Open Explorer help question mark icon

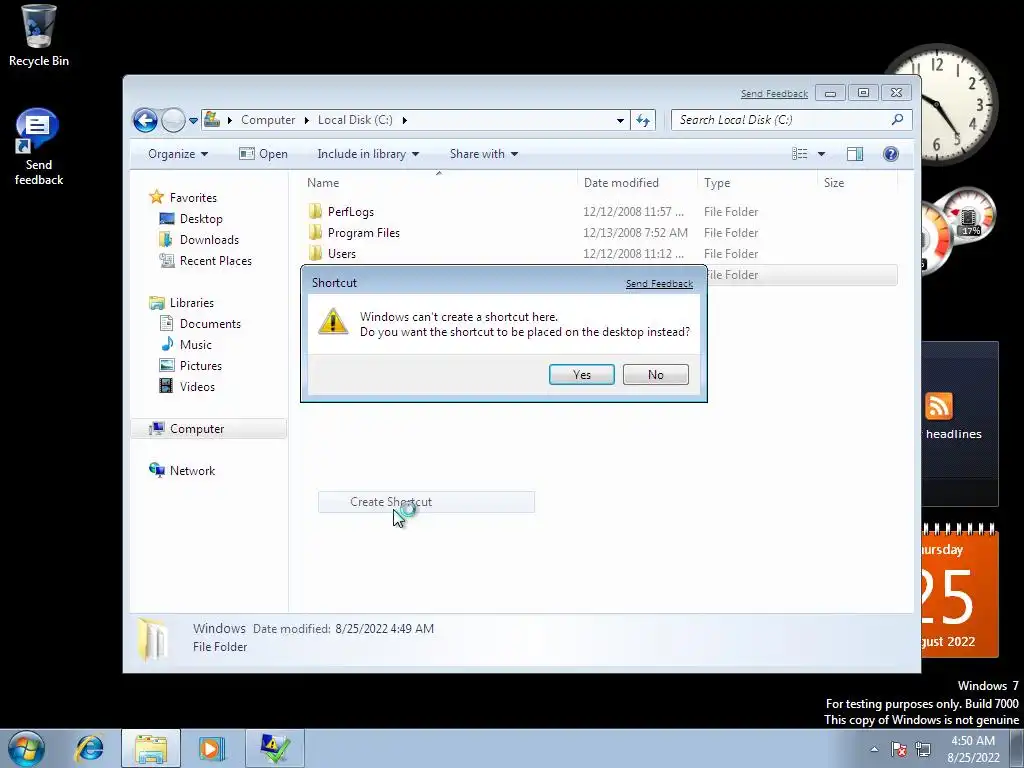pos(891,154)
